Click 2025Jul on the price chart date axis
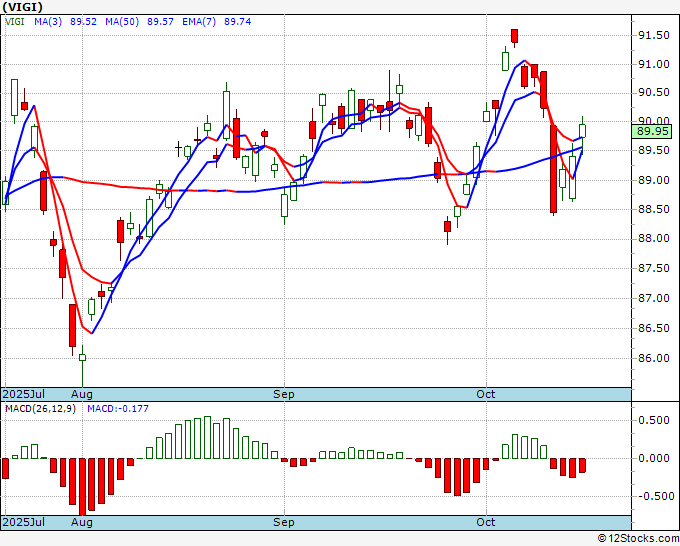The width and height of the screenshot is (680, 546). click(x=23, y=394)
